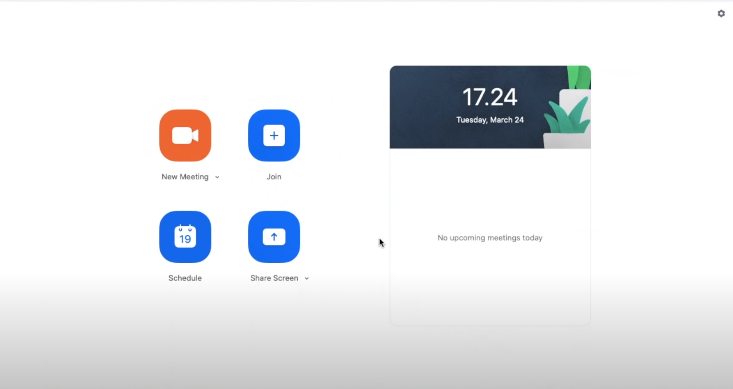The image size is (733, 389).
Task: Click the blue Join meeting icon
Action: click(274, 136)
